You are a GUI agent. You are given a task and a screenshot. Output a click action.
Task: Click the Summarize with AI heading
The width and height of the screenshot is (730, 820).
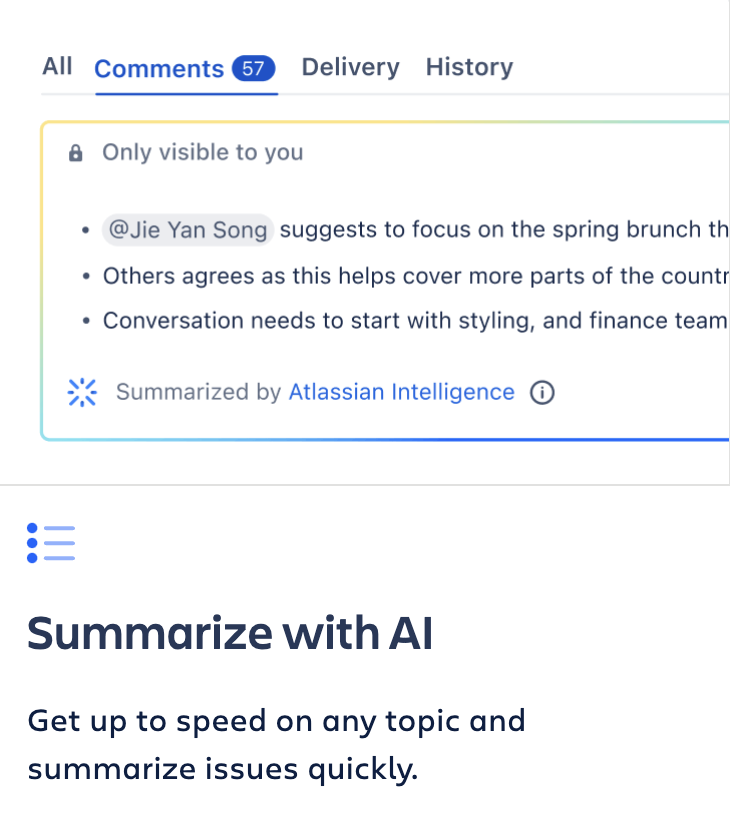click(x=230, y=634)
